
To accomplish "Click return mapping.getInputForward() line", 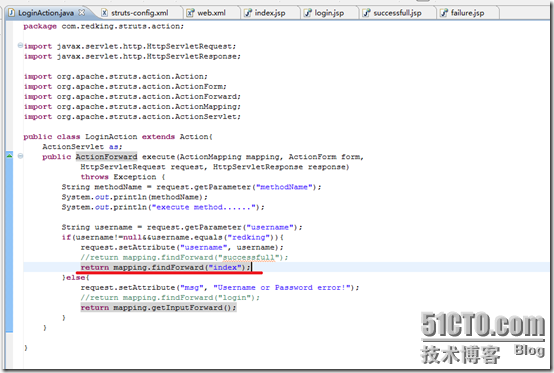I will point(158,308).
